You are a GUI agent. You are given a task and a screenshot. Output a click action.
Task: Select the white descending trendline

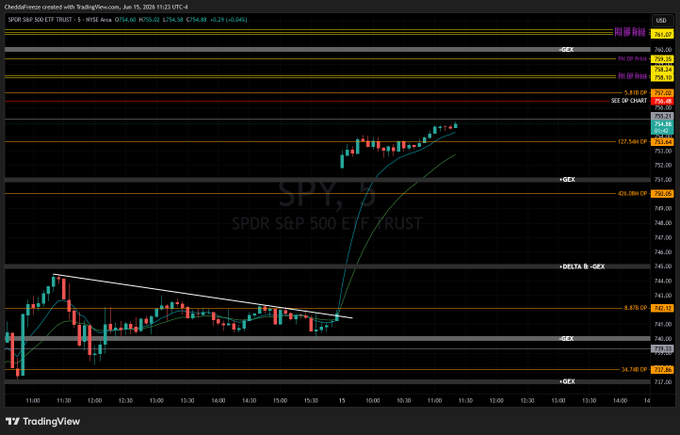click(203, 296)
